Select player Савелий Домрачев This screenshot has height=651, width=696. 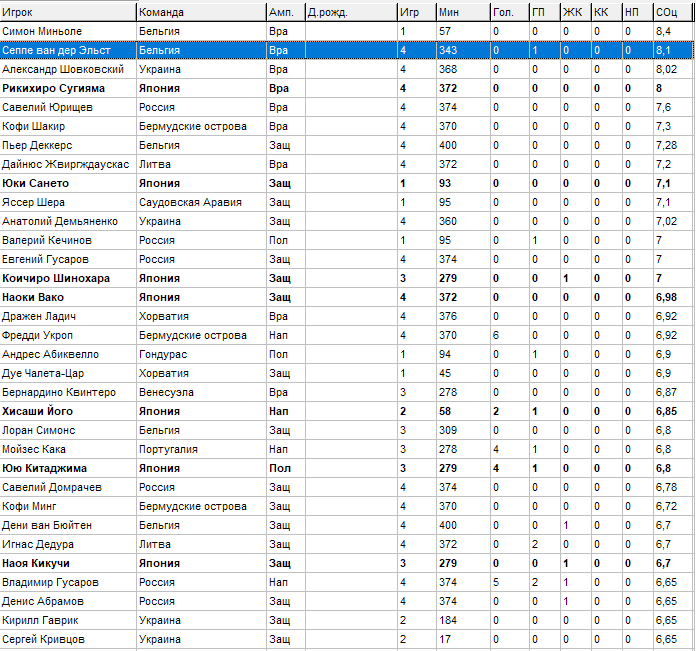pyautogui.click(x=52, y=487)
